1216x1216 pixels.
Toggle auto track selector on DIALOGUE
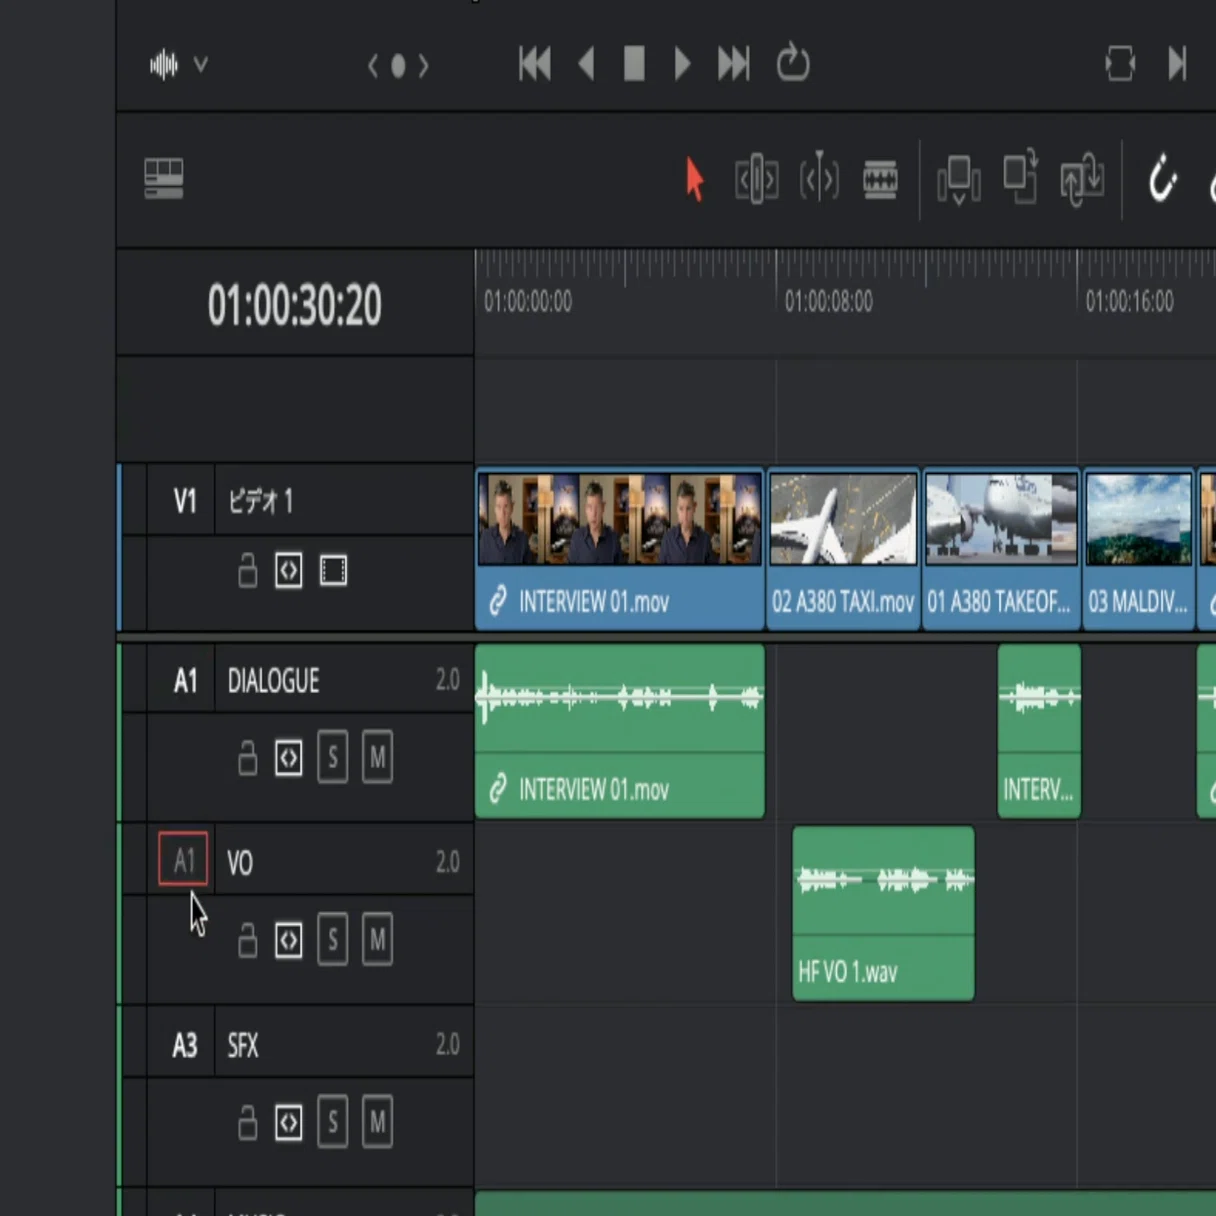click(288, 757)
